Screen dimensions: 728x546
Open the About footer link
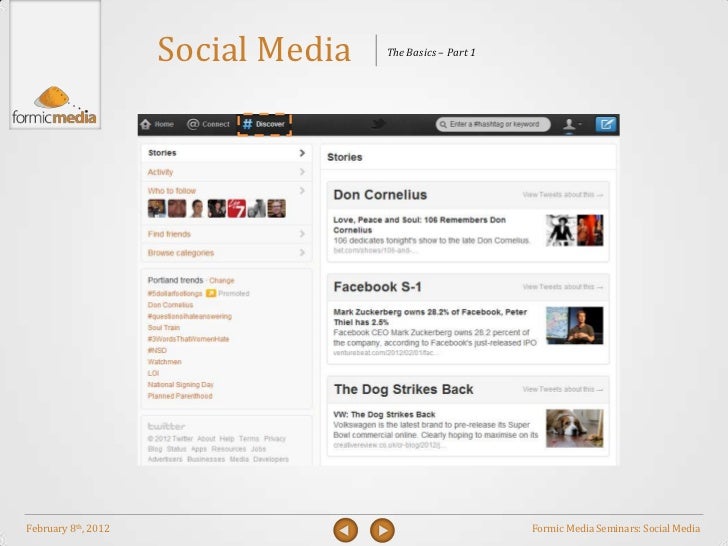coord(206,439)
